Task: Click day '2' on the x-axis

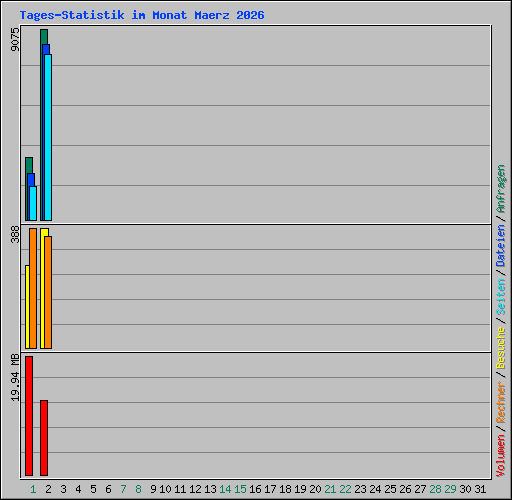Action: (48, 489)
